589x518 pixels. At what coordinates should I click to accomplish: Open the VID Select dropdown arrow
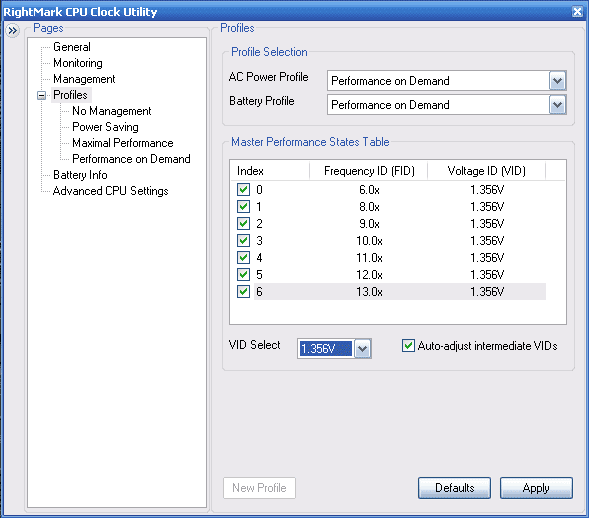tap(362, 349)
